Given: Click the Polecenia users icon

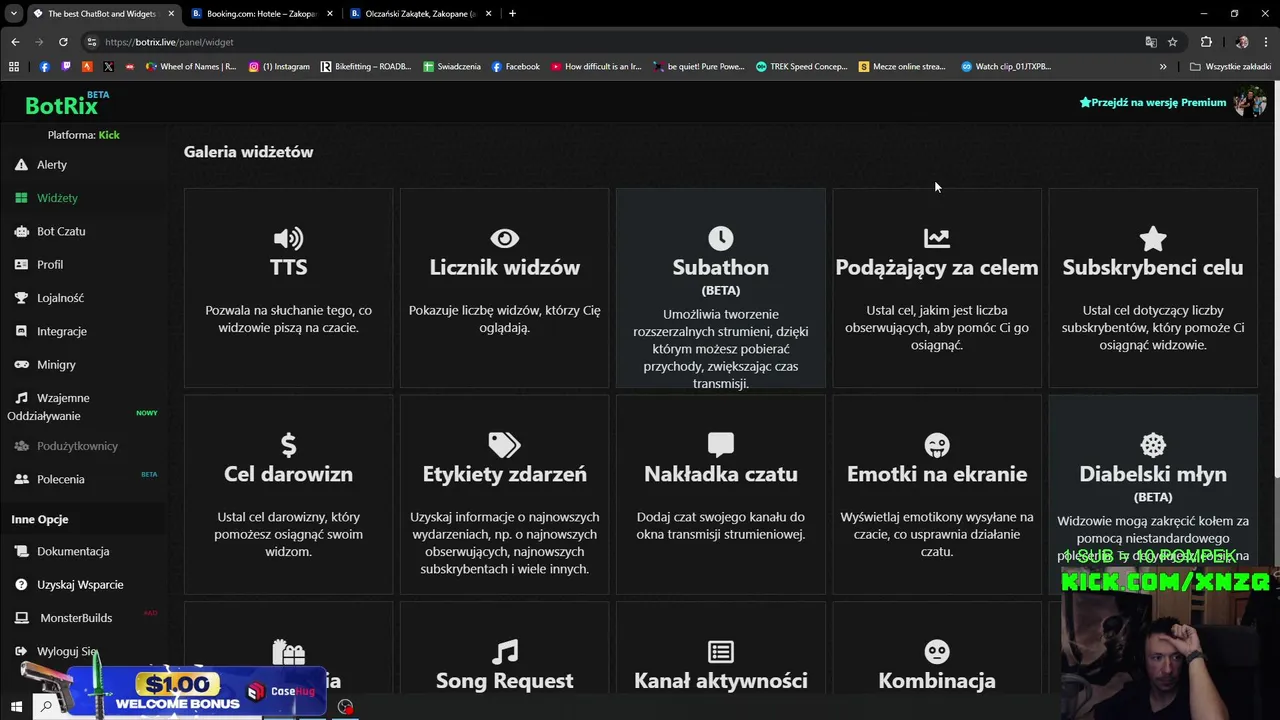Looking at the screenshot, I should [x=21, y=479].
